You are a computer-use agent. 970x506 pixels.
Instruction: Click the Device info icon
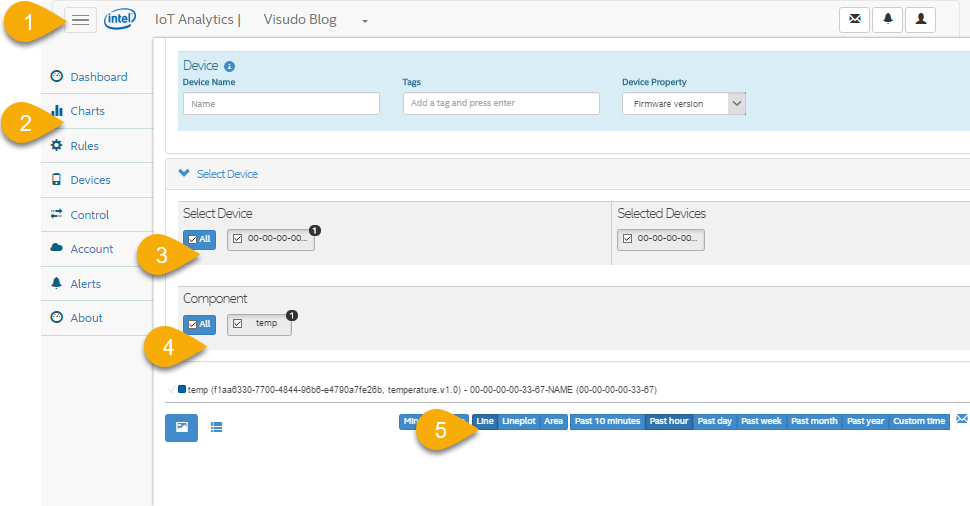pyautogui.click(x=229, y=66)
